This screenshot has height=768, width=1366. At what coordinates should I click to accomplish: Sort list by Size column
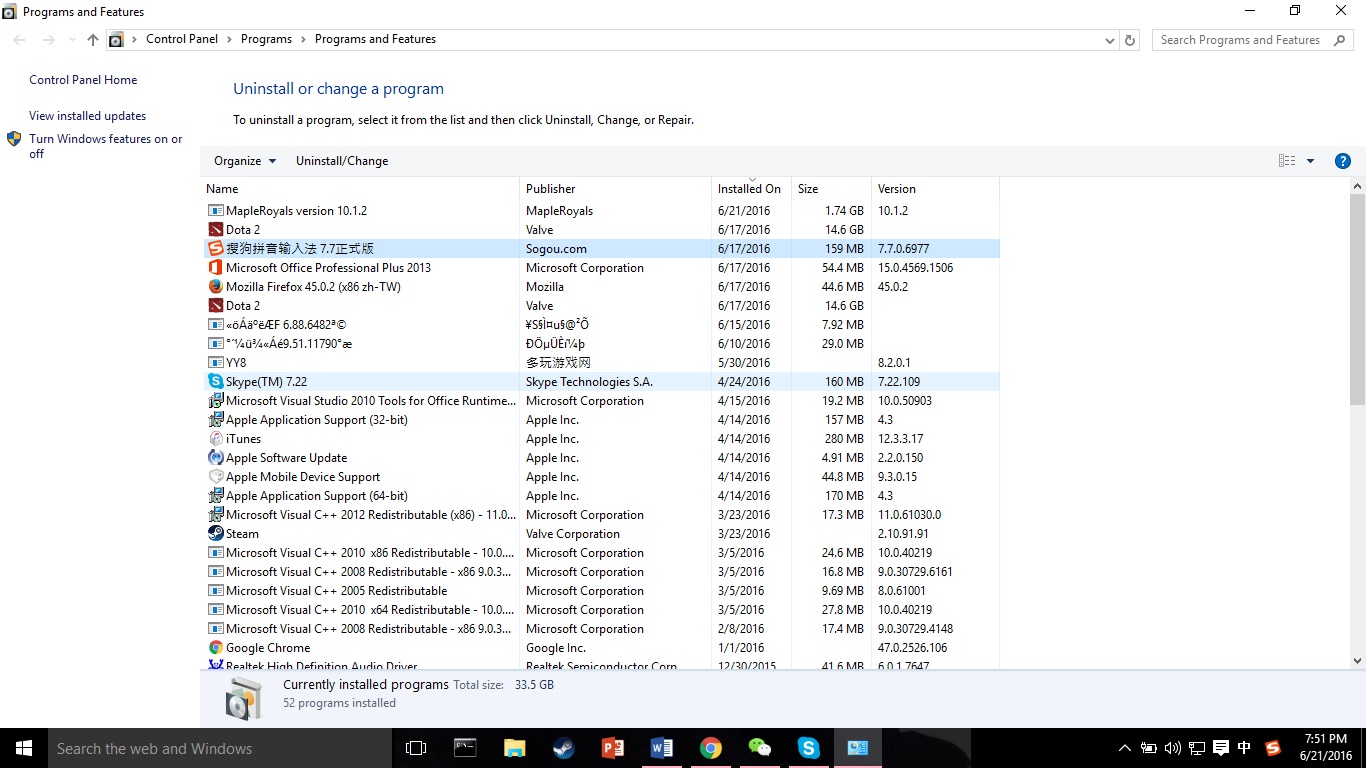click(831, 189)
